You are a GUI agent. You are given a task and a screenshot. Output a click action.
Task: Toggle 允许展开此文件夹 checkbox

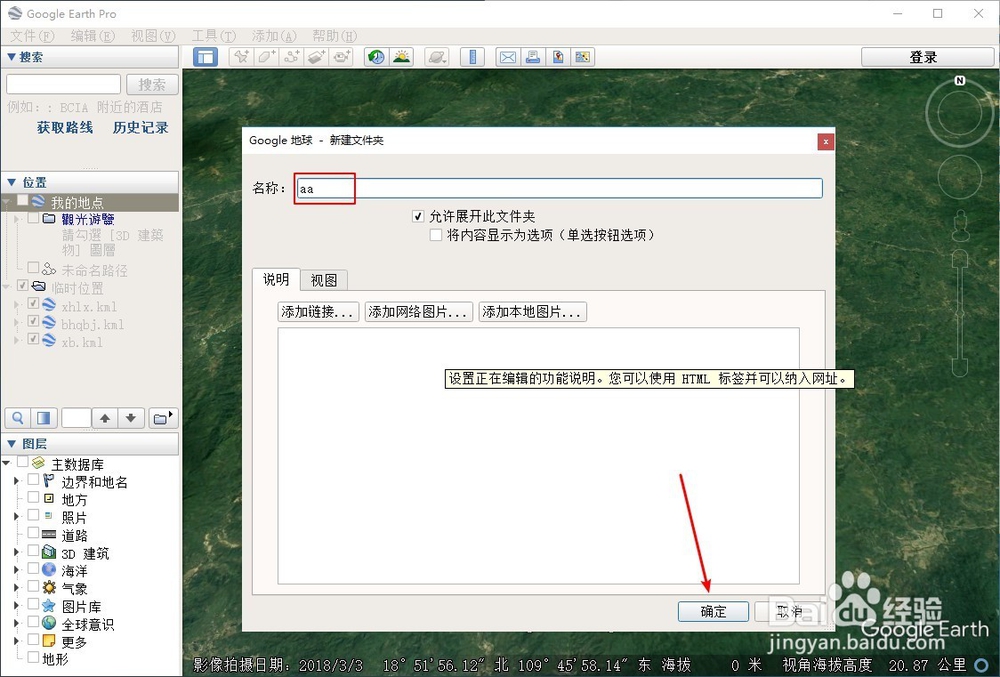point(418,217)
